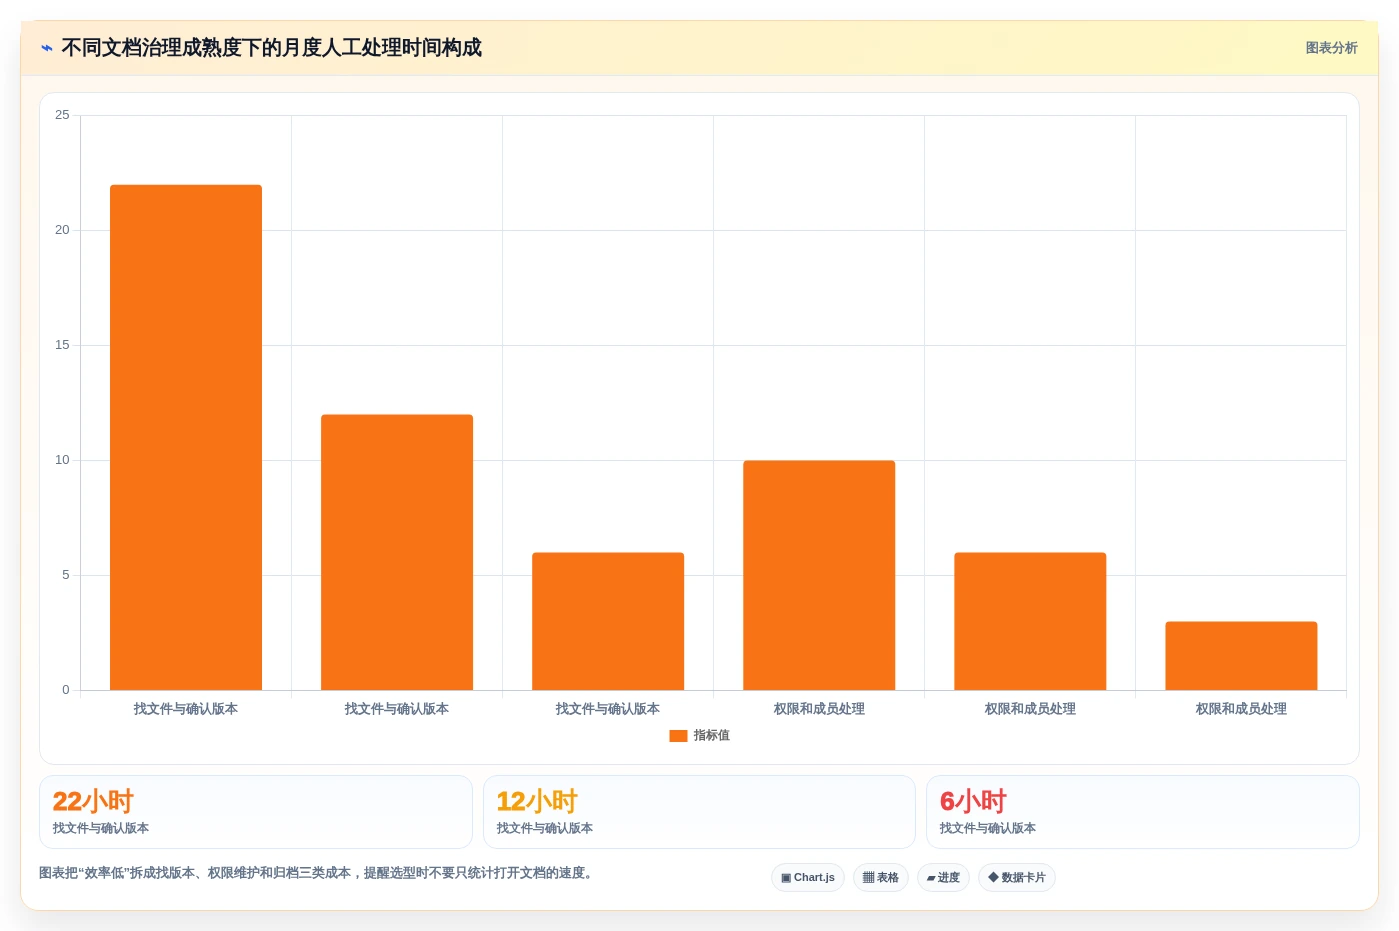Click the first 权限和成员处理 bar with value 10
This screenshot has height=931, width=1399.
pos(819,575)
